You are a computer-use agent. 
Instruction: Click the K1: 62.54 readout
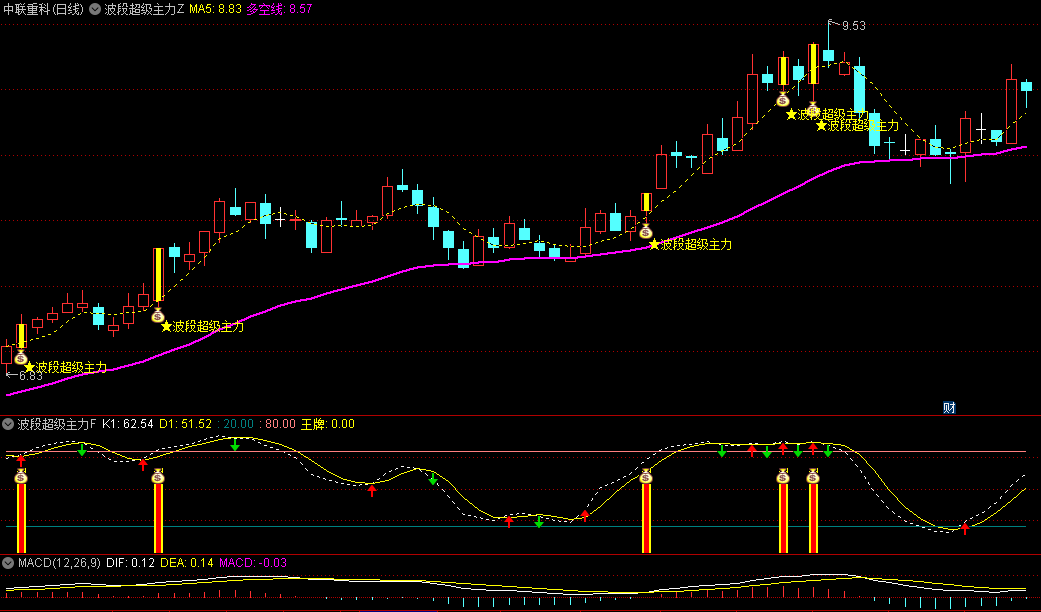coord(127,423)
